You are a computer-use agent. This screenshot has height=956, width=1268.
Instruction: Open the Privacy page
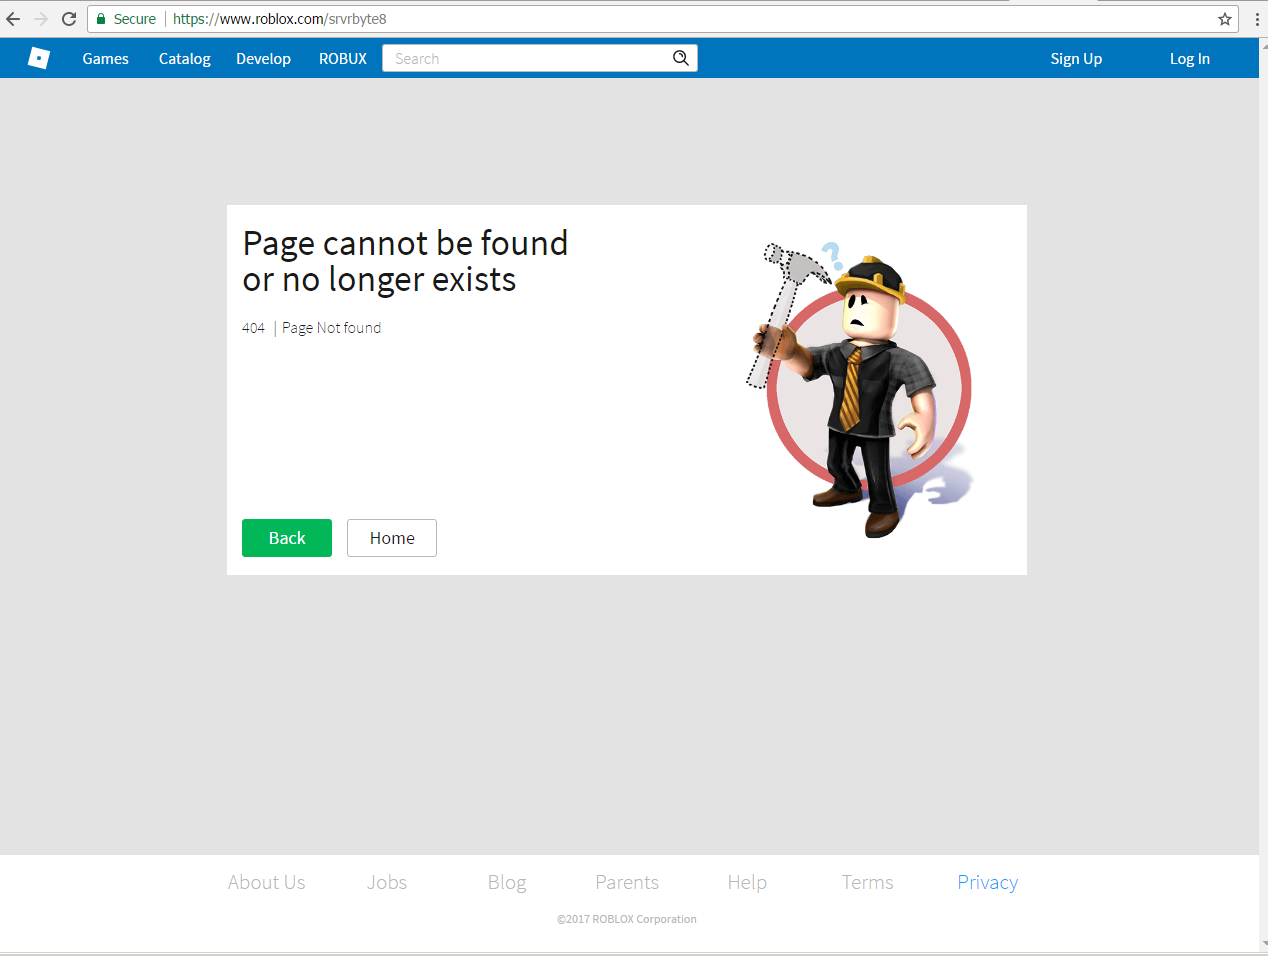pos(987,882)
